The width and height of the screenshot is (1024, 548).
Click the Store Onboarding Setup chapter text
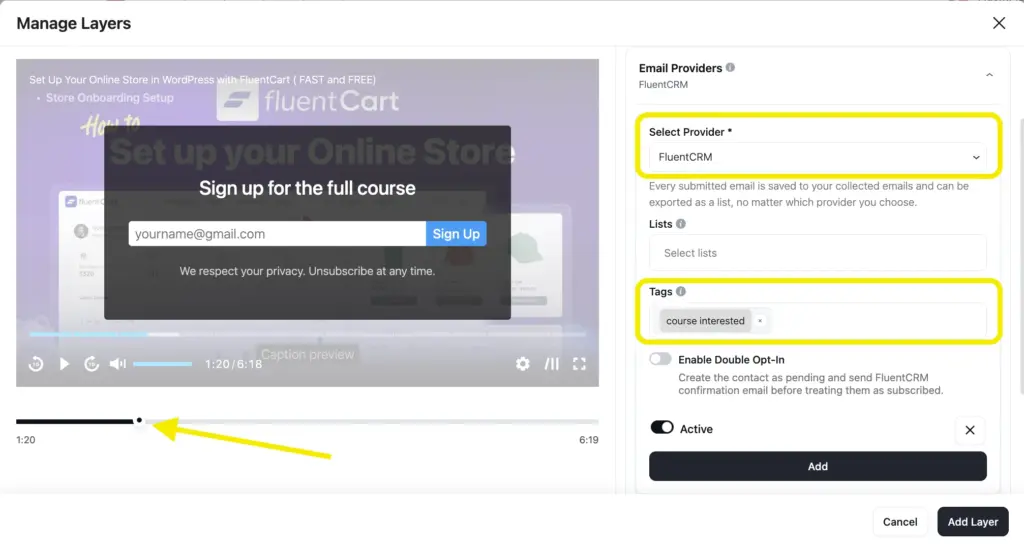click(110, 98)
